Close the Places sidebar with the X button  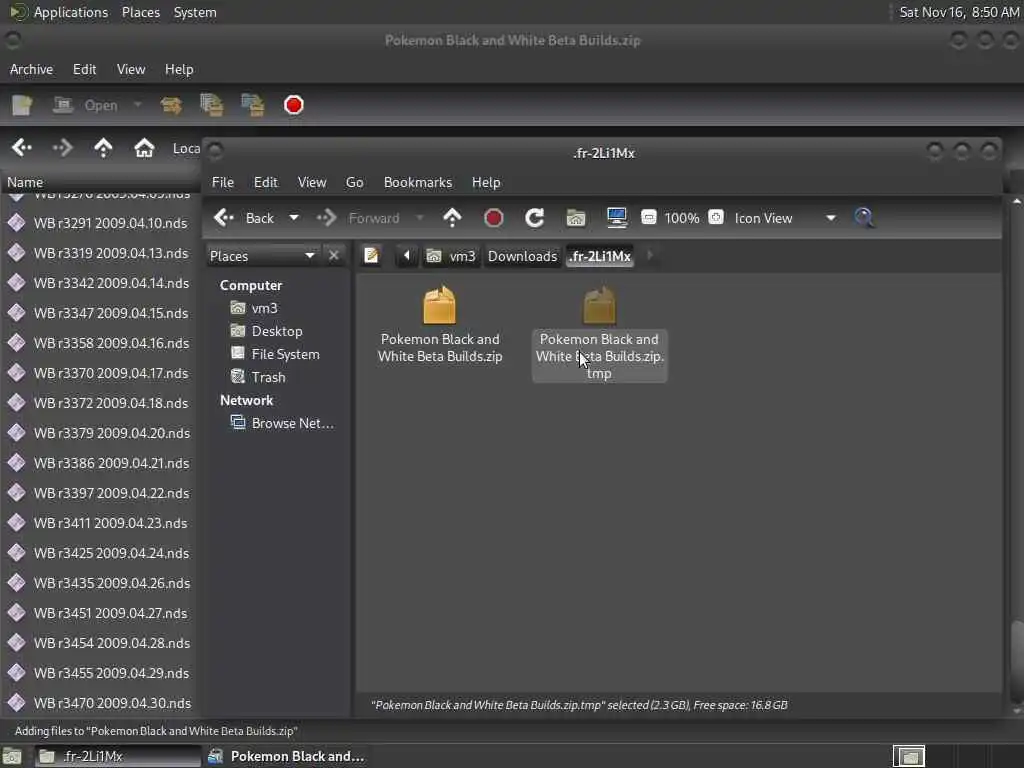pos(334,255)
